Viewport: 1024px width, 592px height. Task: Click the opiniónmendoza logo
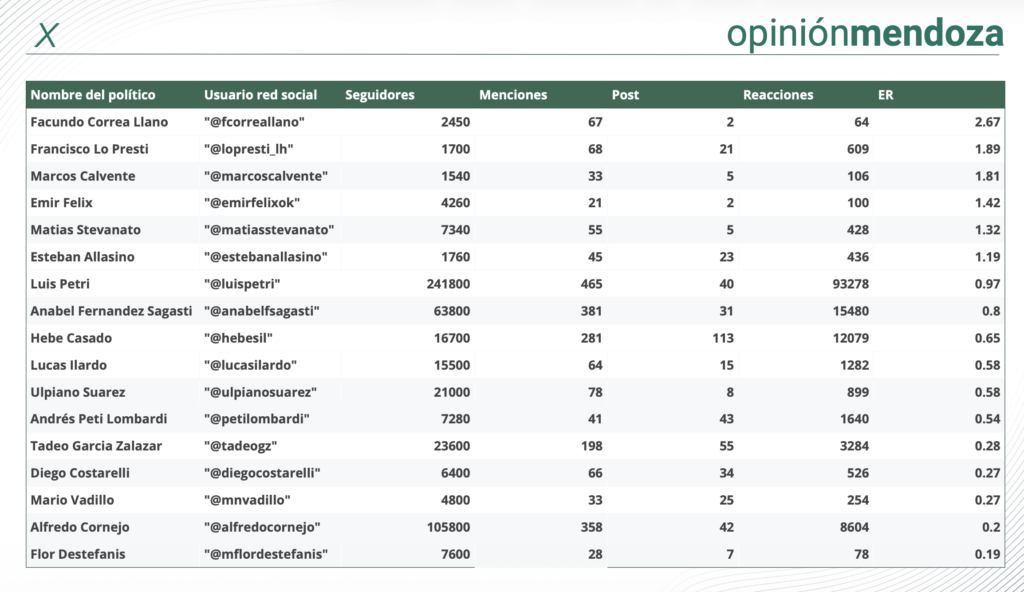(x=864, y=33)
